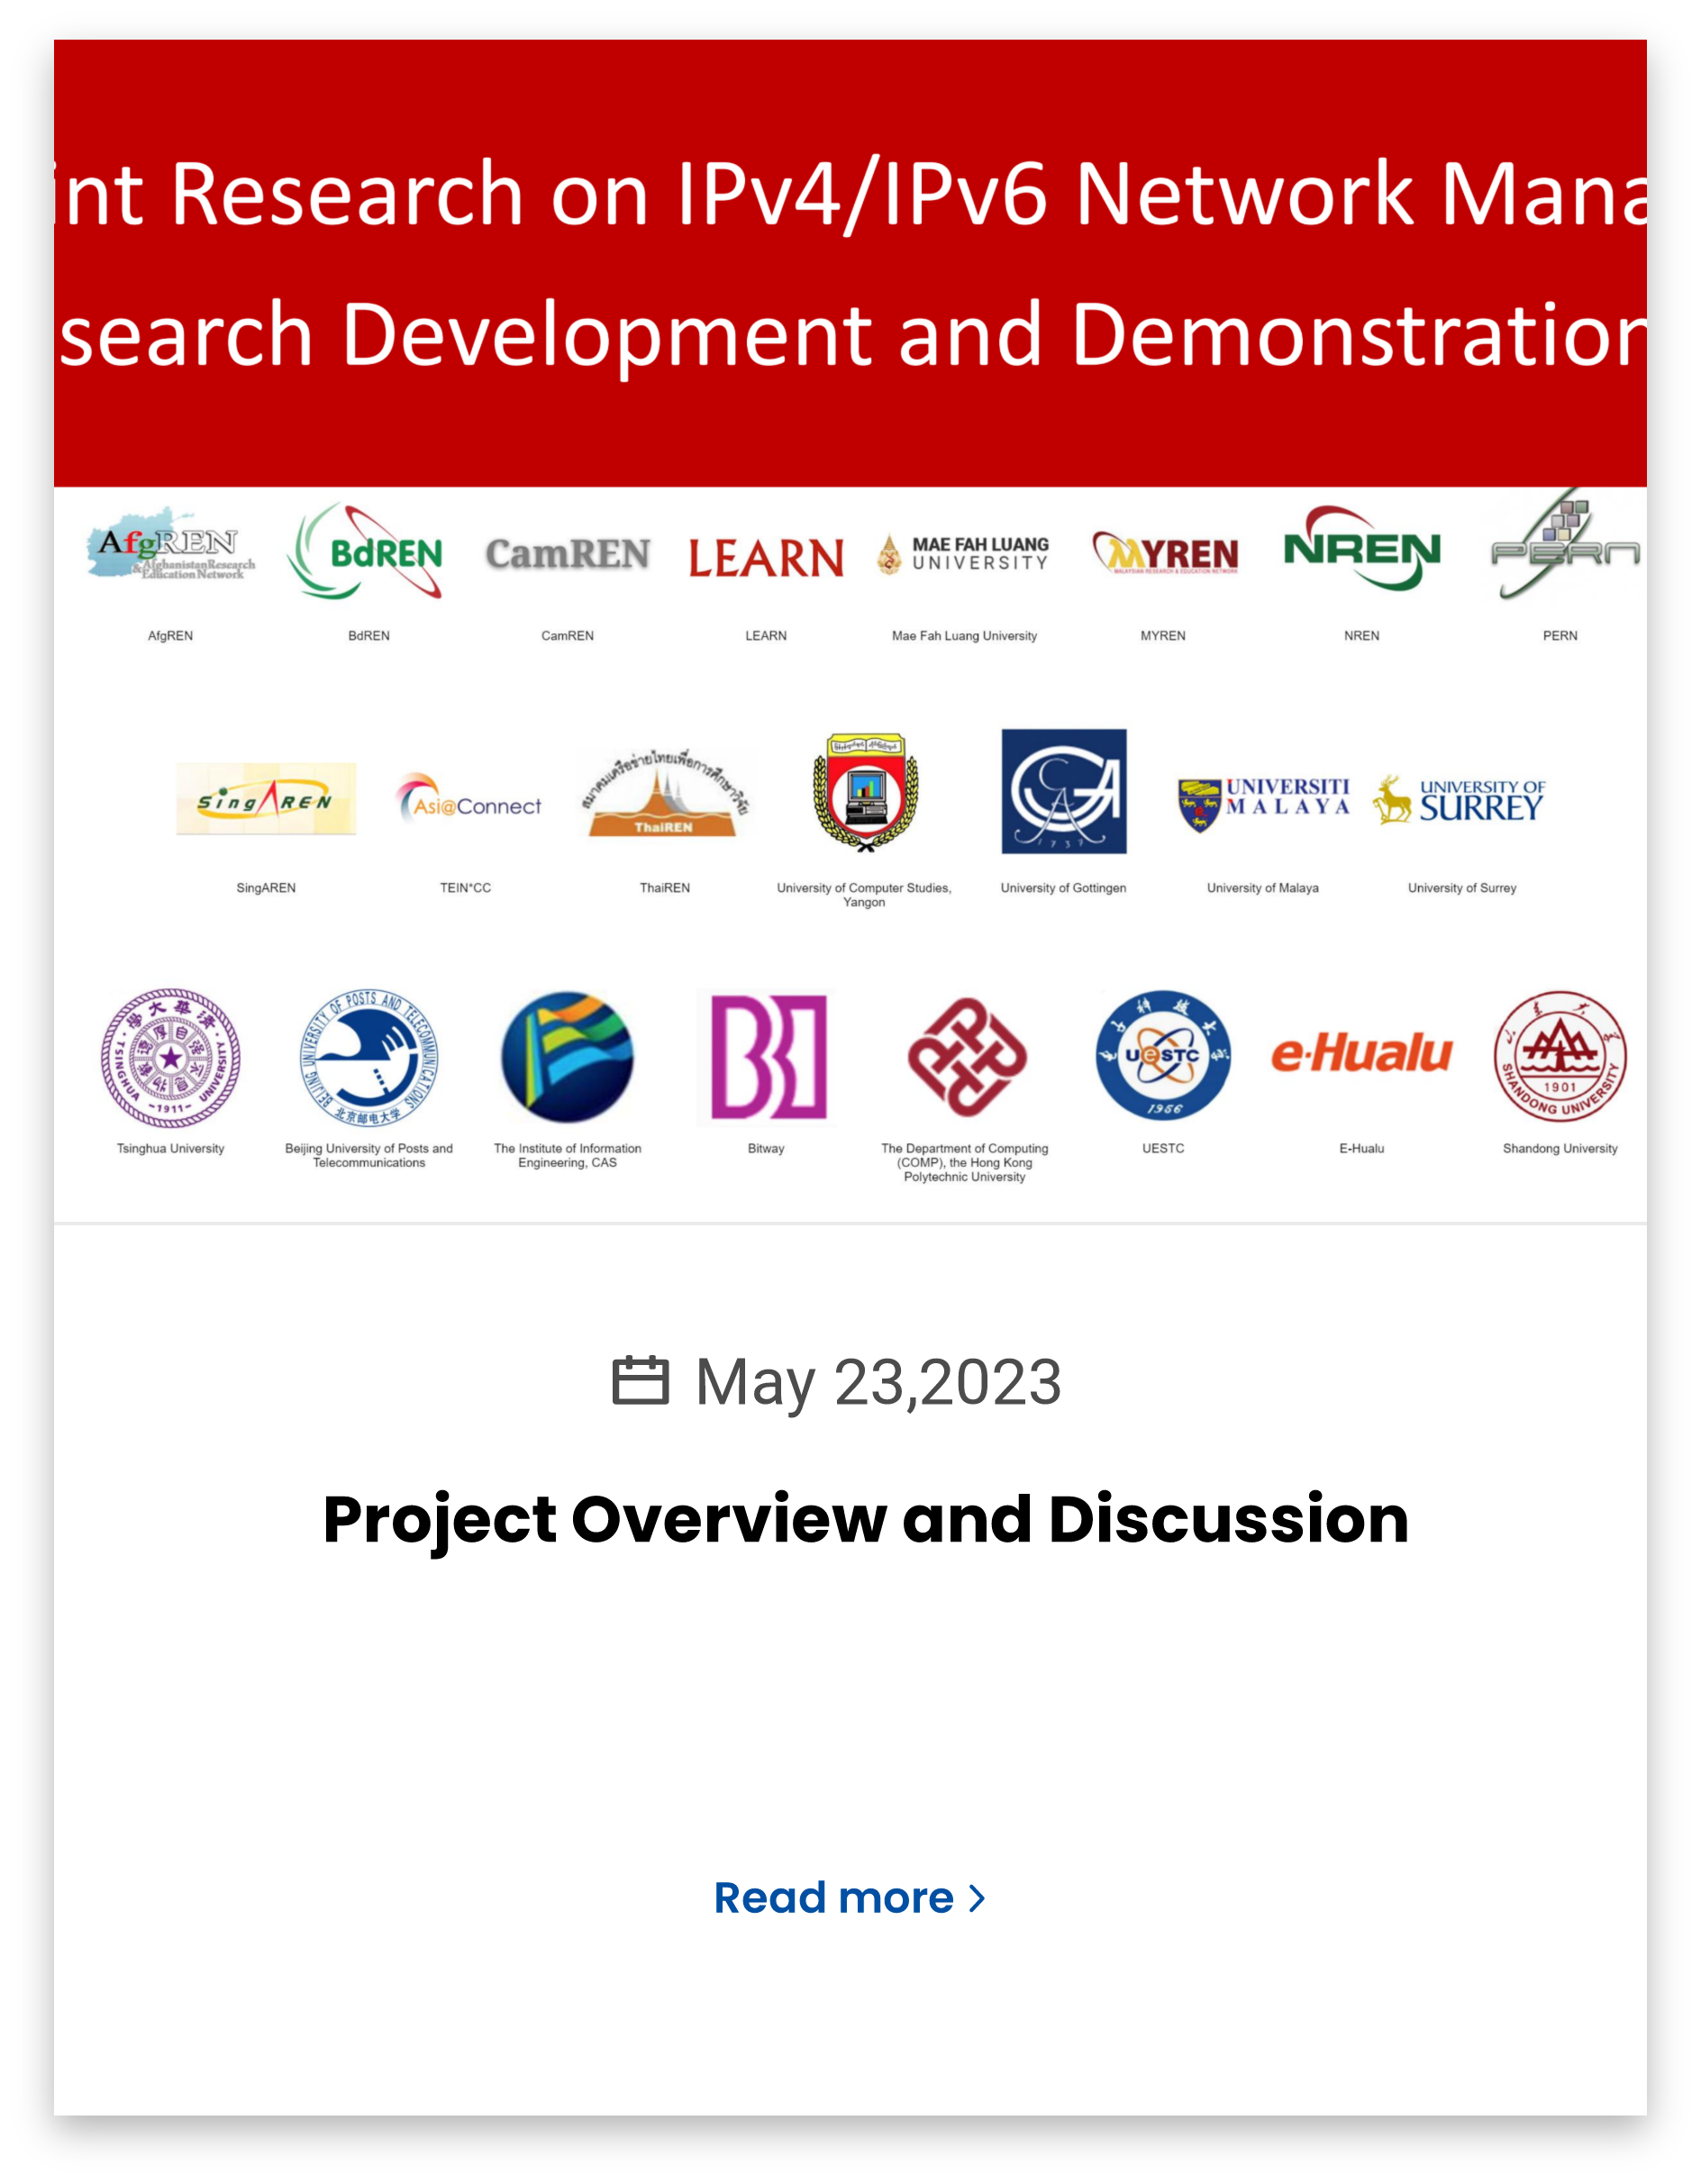The width and height of the screenshot is (1701, 2184).
Task: Open the Project Overview and Discussion title
Action: pos(866,1519)
